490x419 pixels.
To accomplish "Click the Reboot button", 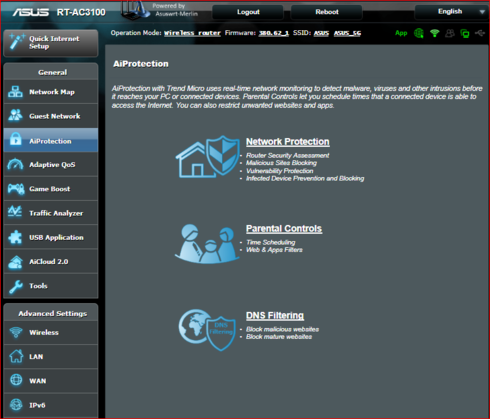I will tap(327, 12).
